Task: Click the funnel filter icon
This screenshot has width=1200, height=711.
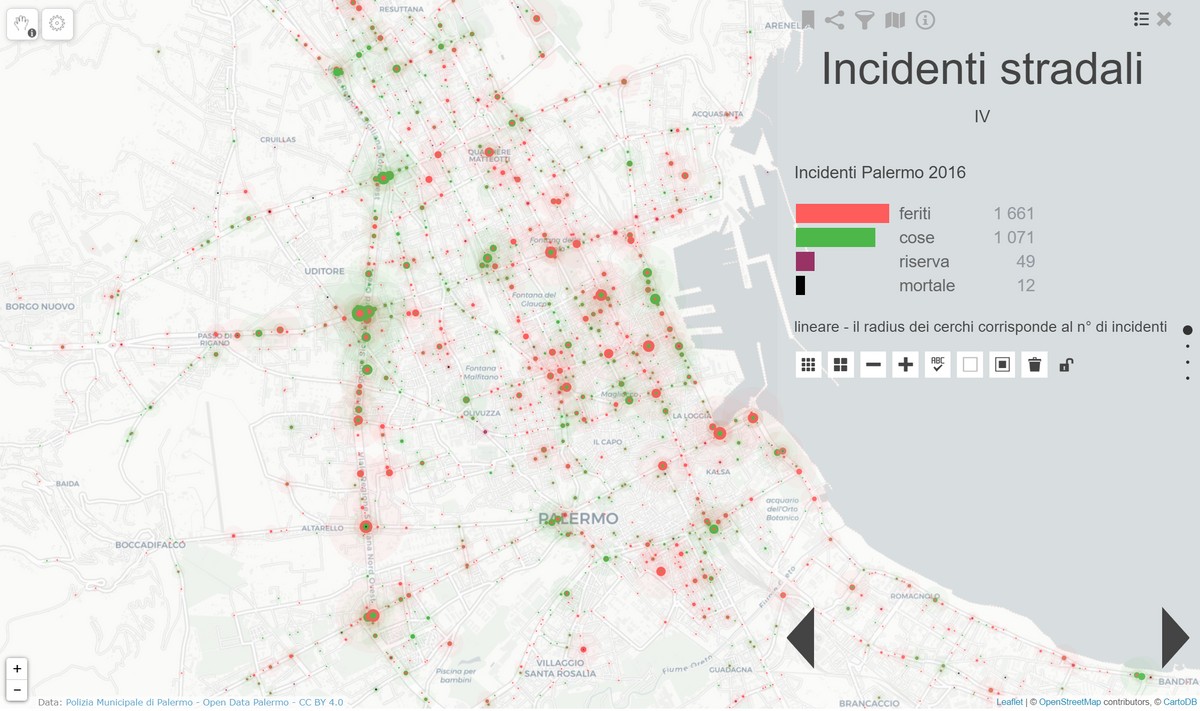Action: pos(865,19)
